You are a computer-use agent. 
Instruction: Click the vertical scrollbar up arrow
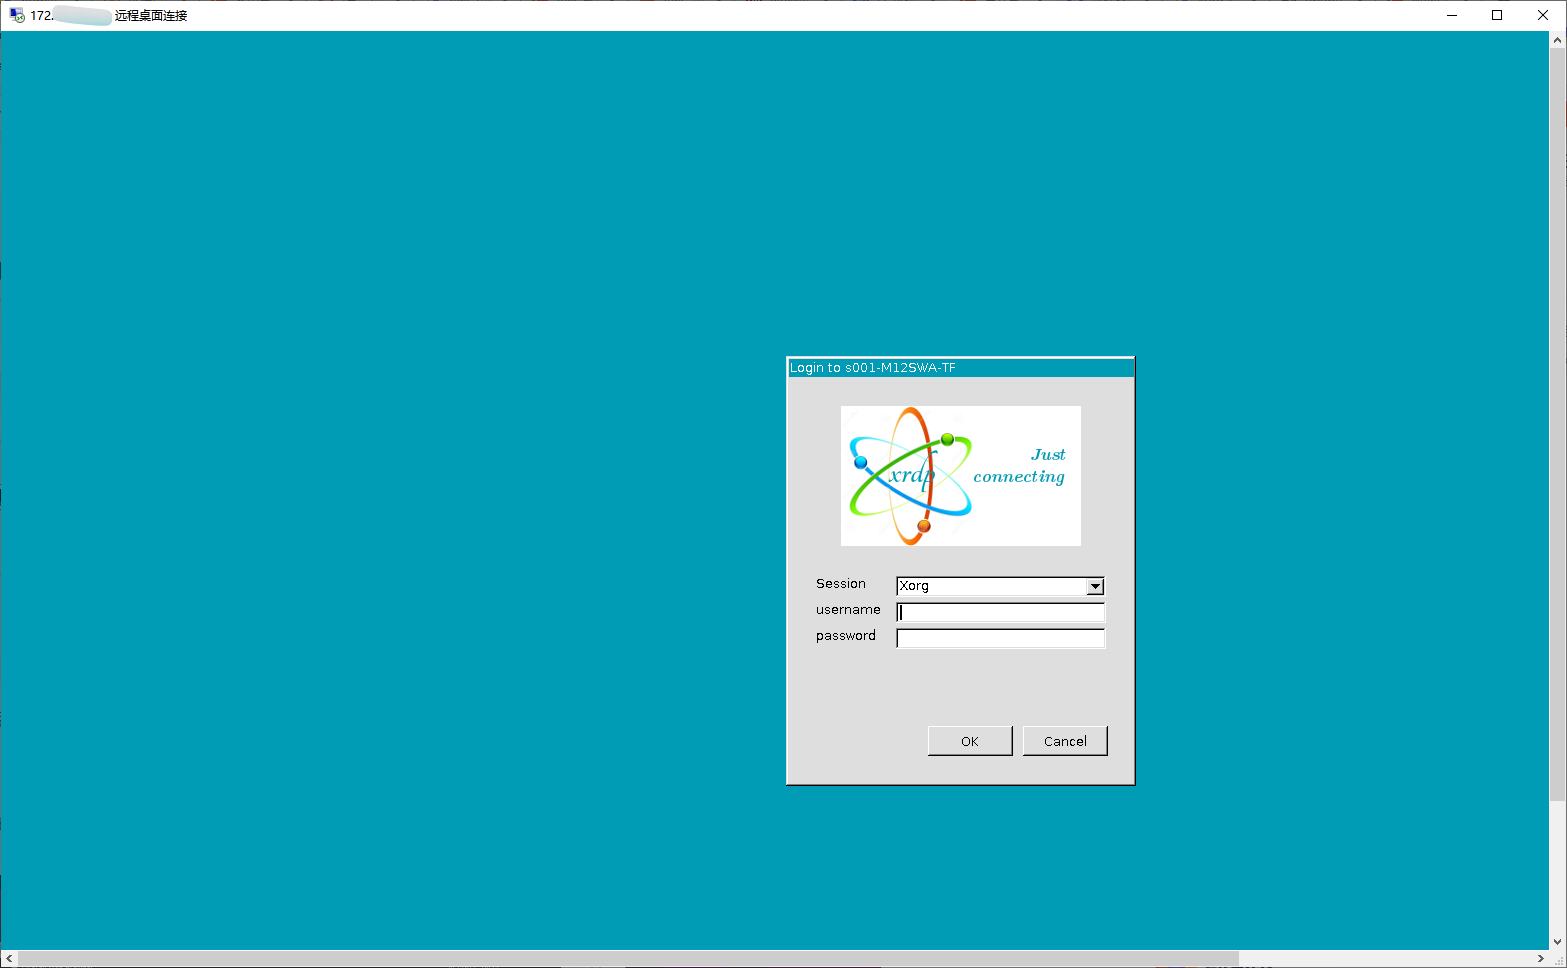tap(1558, 40)
